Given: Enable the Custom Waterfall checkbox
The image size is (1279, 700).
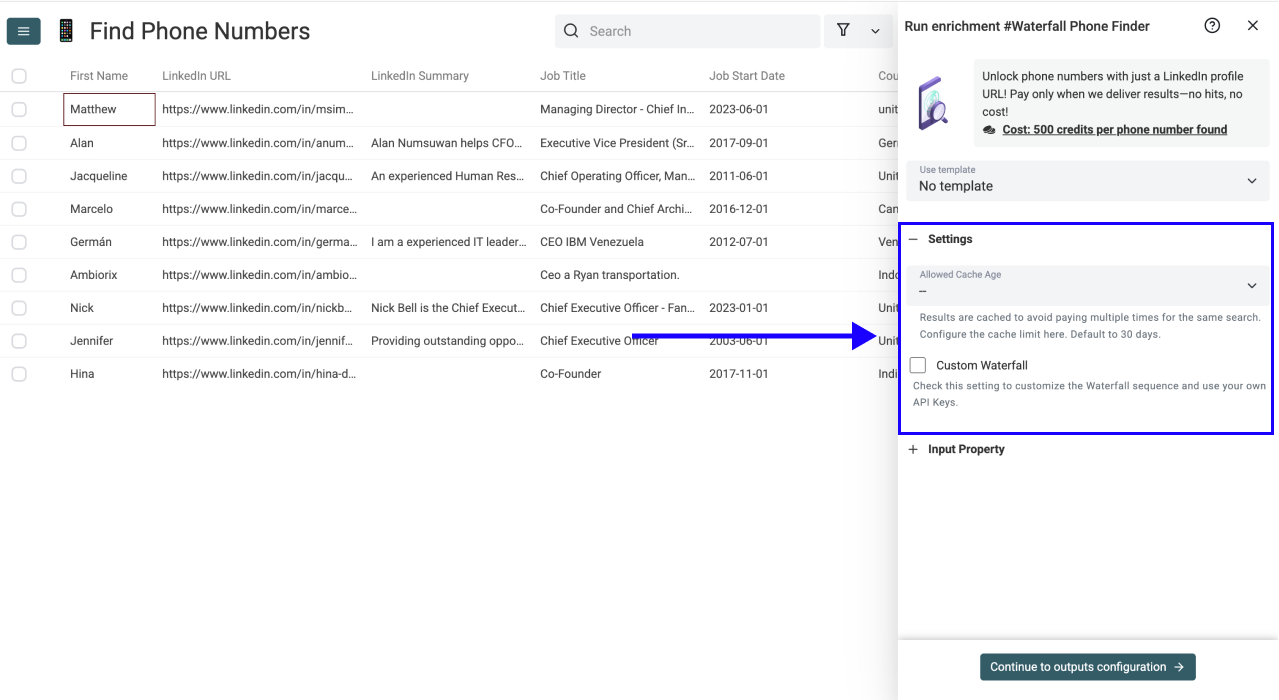Looking at the screenshot, I should point(918,366).
